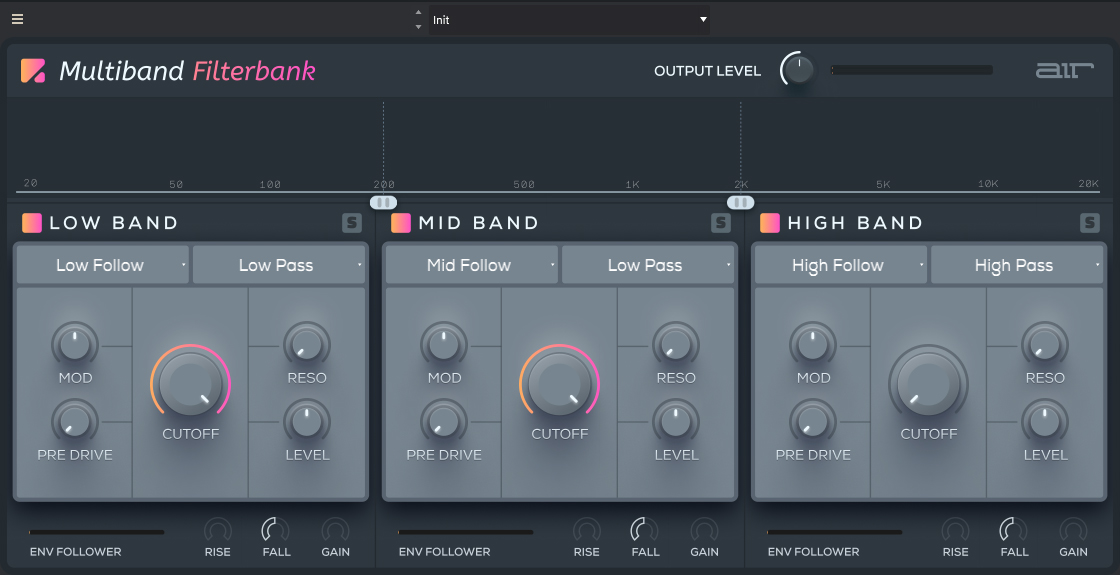Click the Output Level knob
1120x575 pixels.
[x=797, y=70]
